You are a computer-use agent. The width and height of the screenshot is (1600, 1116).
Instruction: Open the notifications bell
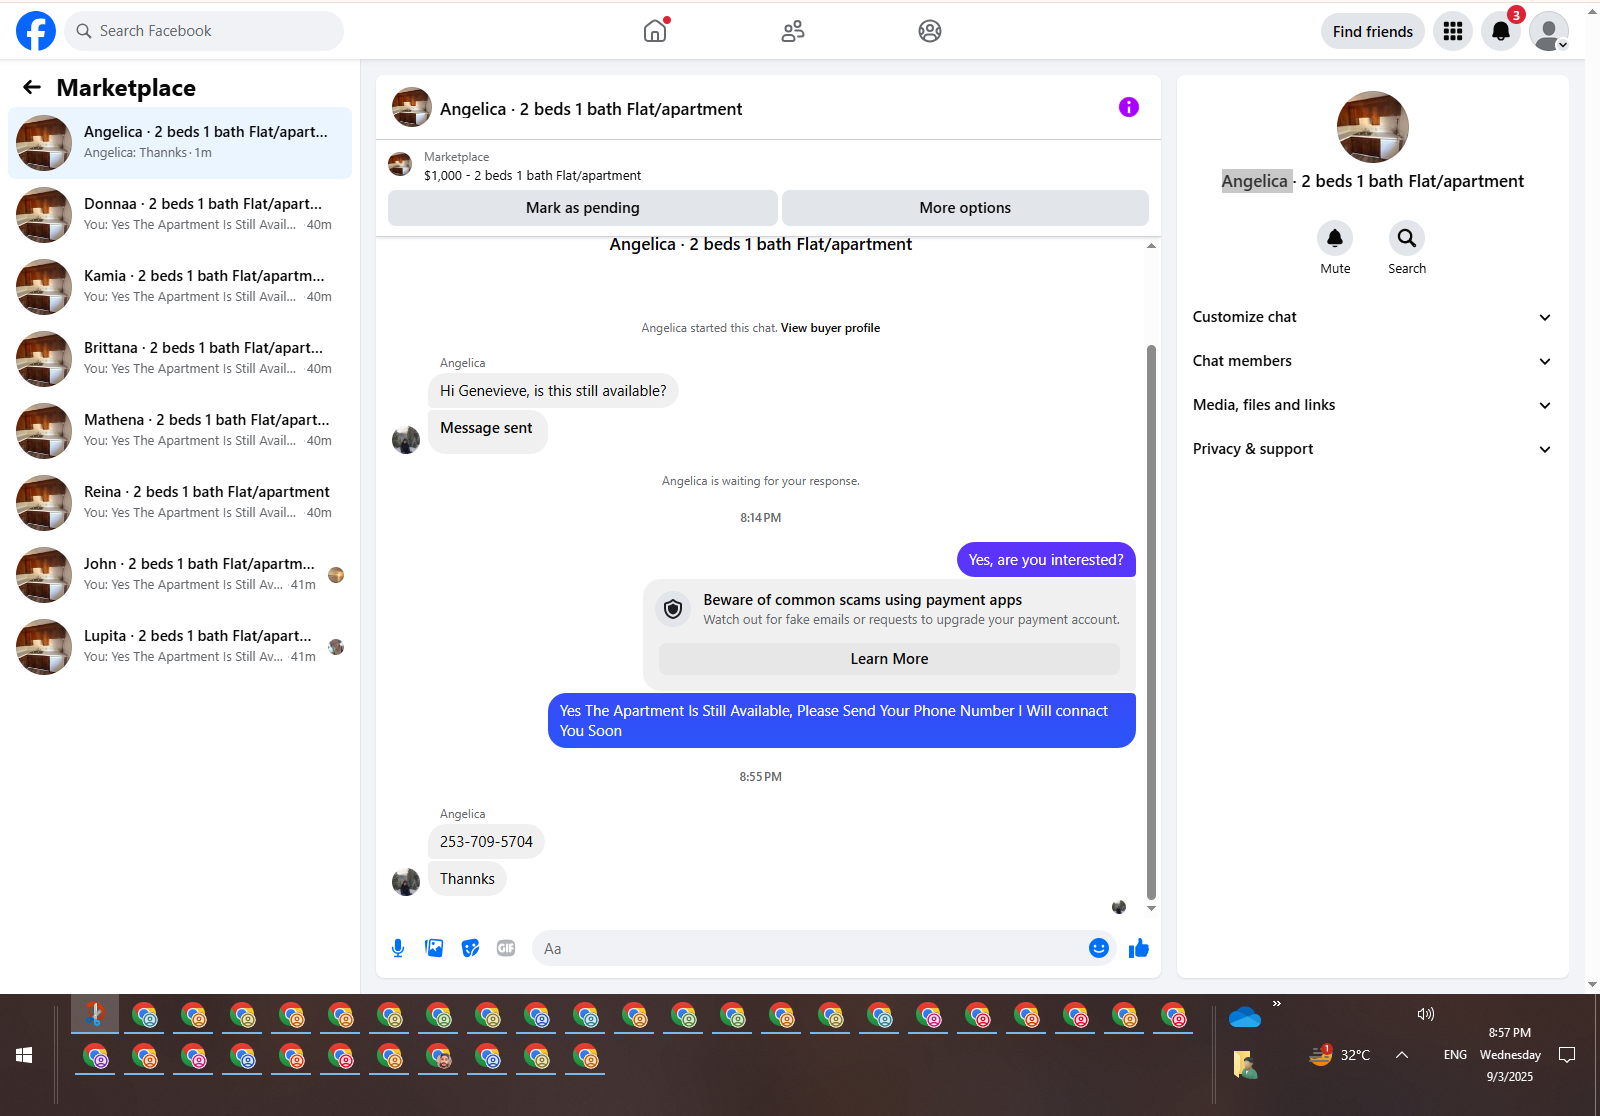[1501, 31]
